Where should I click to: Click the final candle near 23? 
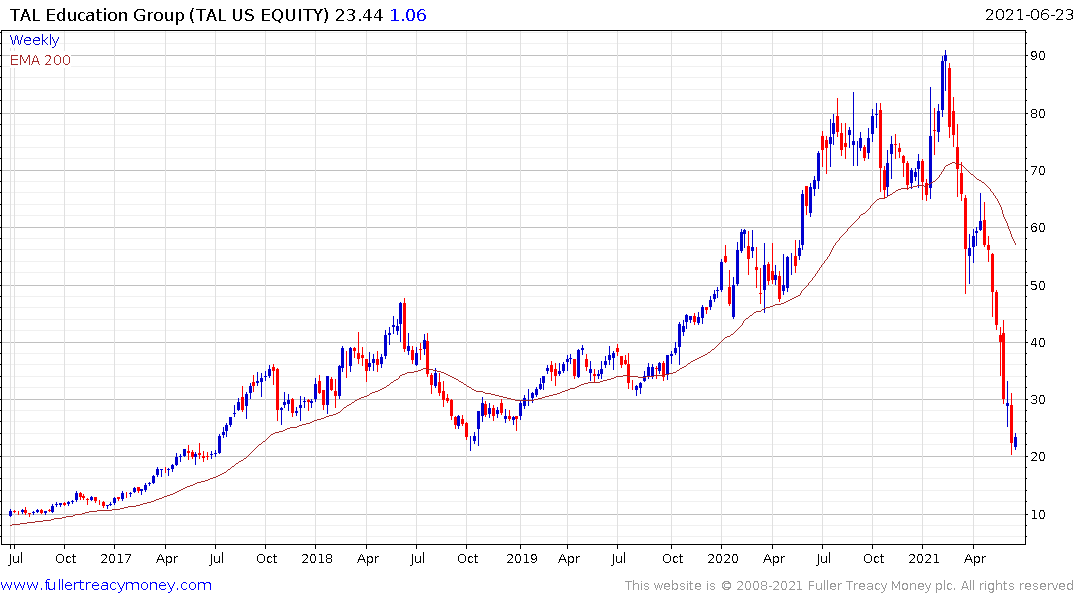click(1015, 442)
